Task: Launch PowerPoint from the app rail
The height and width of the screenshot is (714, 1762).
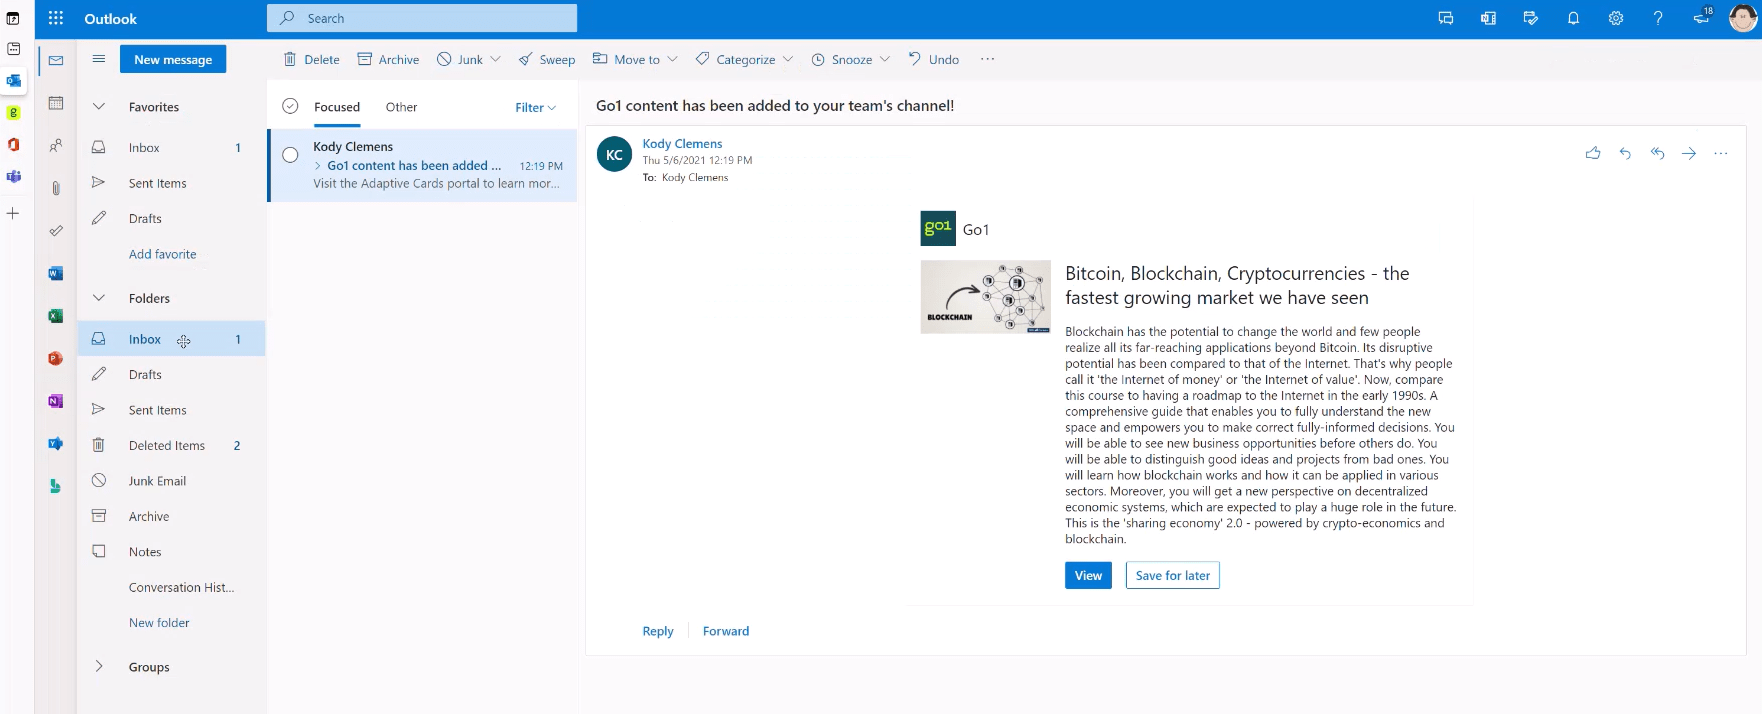Action: coord(56,358)
